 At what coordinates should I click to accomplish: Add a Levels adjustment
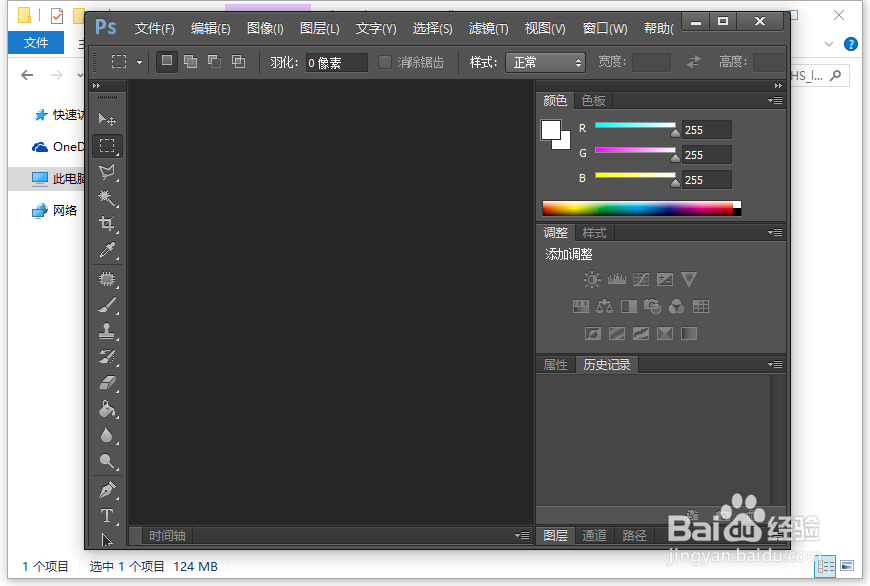[x=616, y=279]
